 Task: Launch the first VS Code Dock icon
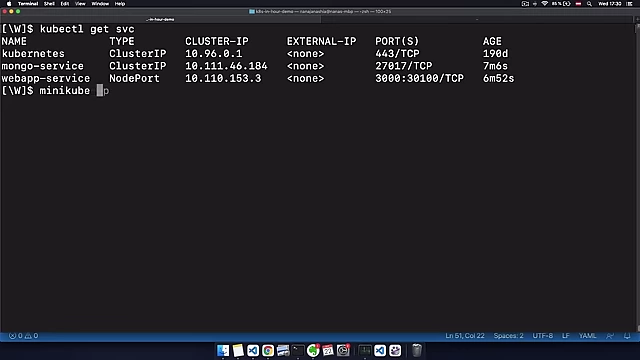[253, 350]
